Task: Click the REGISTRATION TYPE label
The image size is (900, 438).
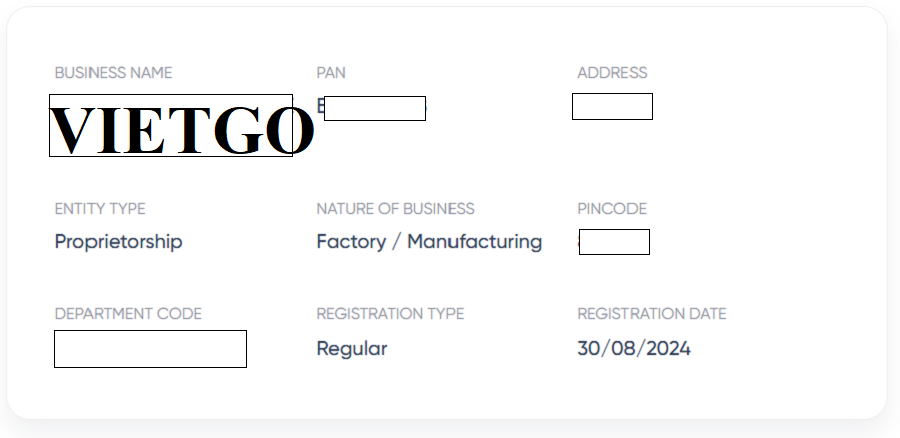Action: click(390, 314)
